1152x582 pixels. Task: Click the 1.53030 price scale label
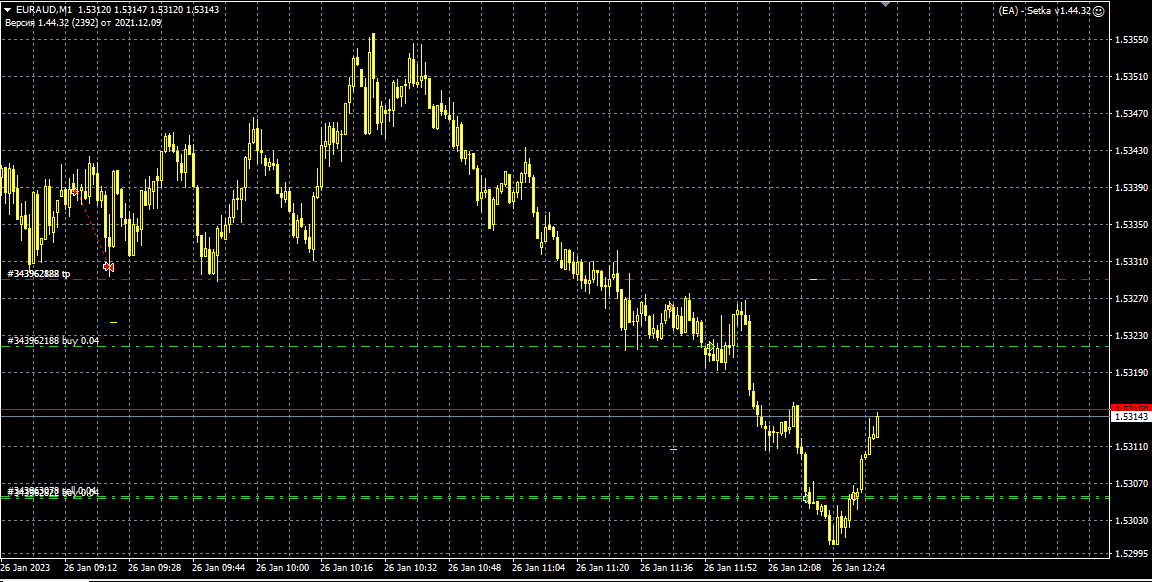tap(1131, 521)
